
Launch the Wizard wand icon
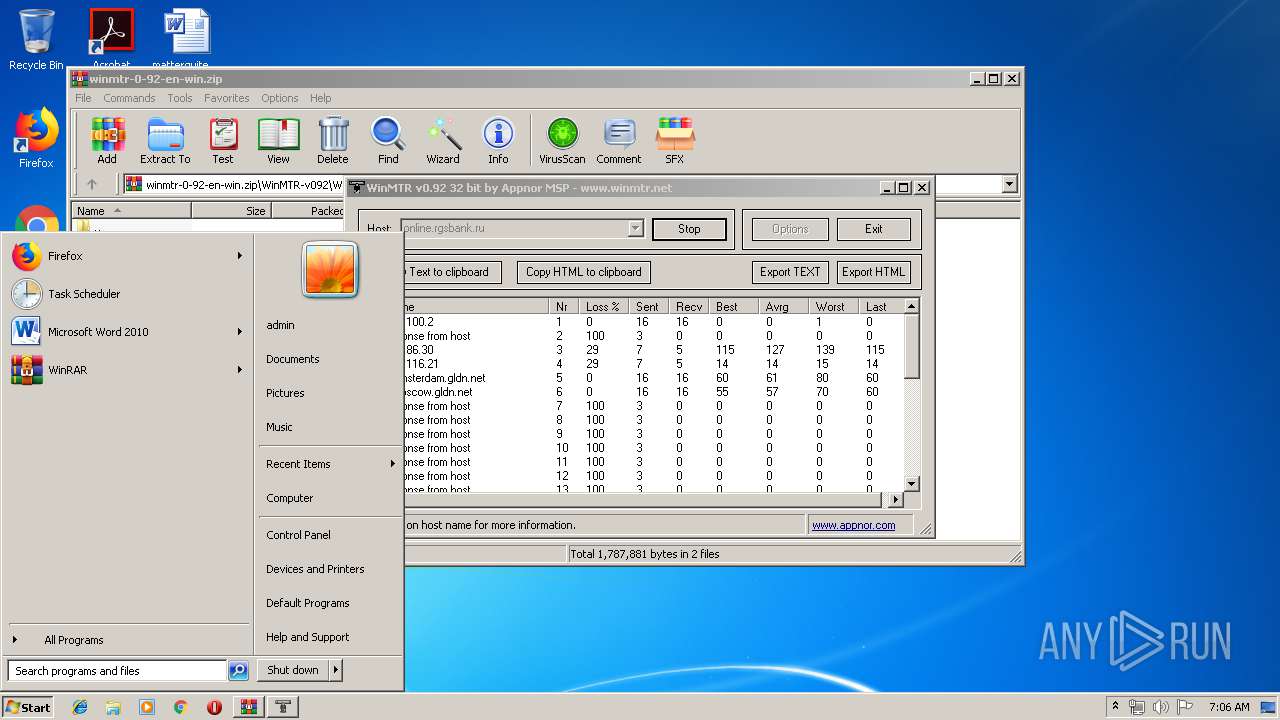coord(443,140)
